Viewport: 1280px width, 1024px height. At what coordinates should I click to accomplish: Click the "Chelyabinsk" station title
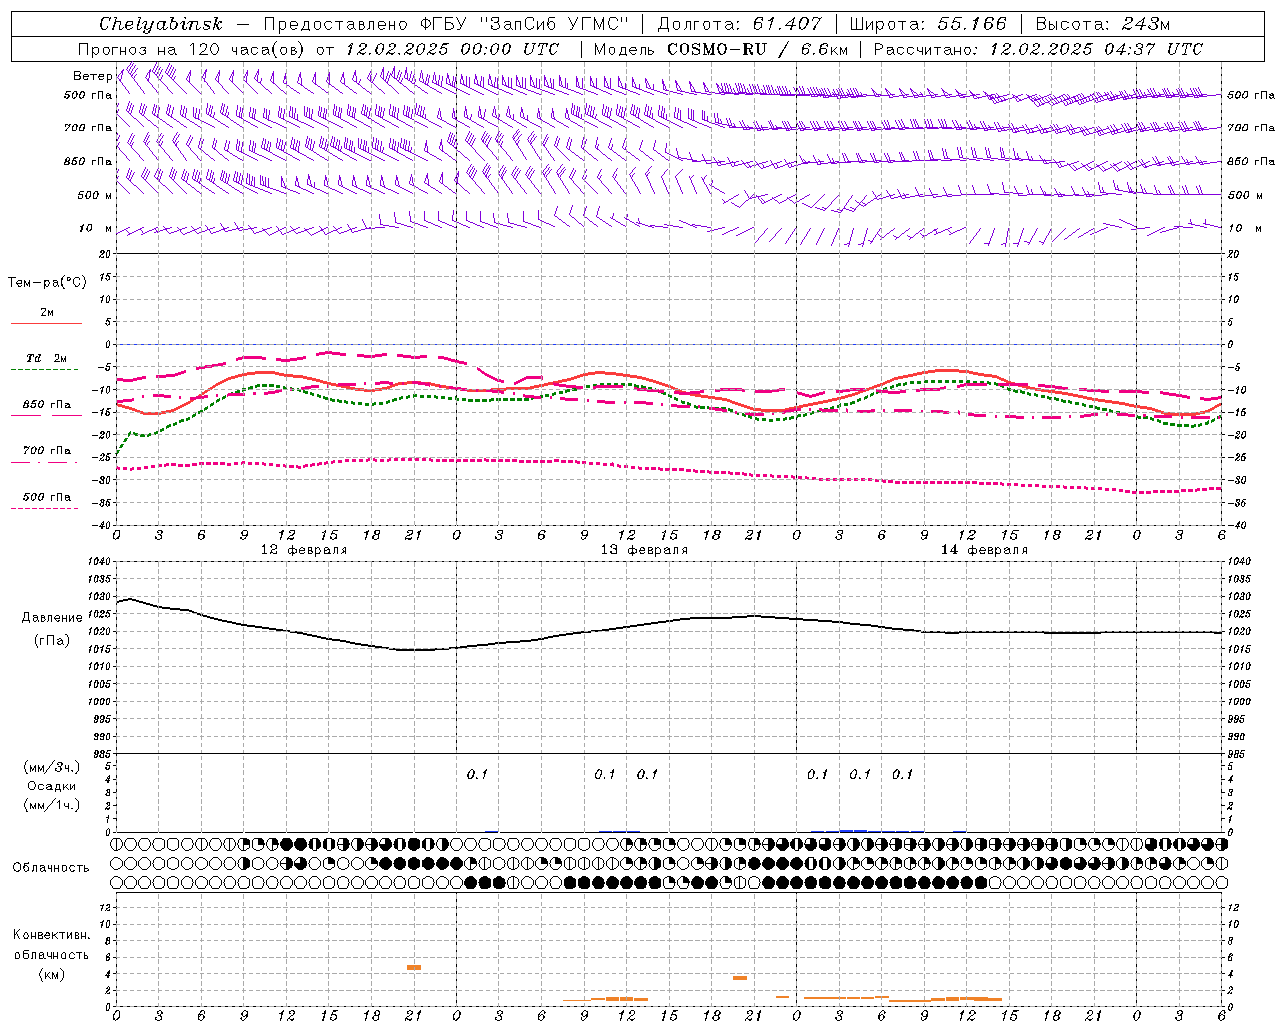(x=160, y=24)
